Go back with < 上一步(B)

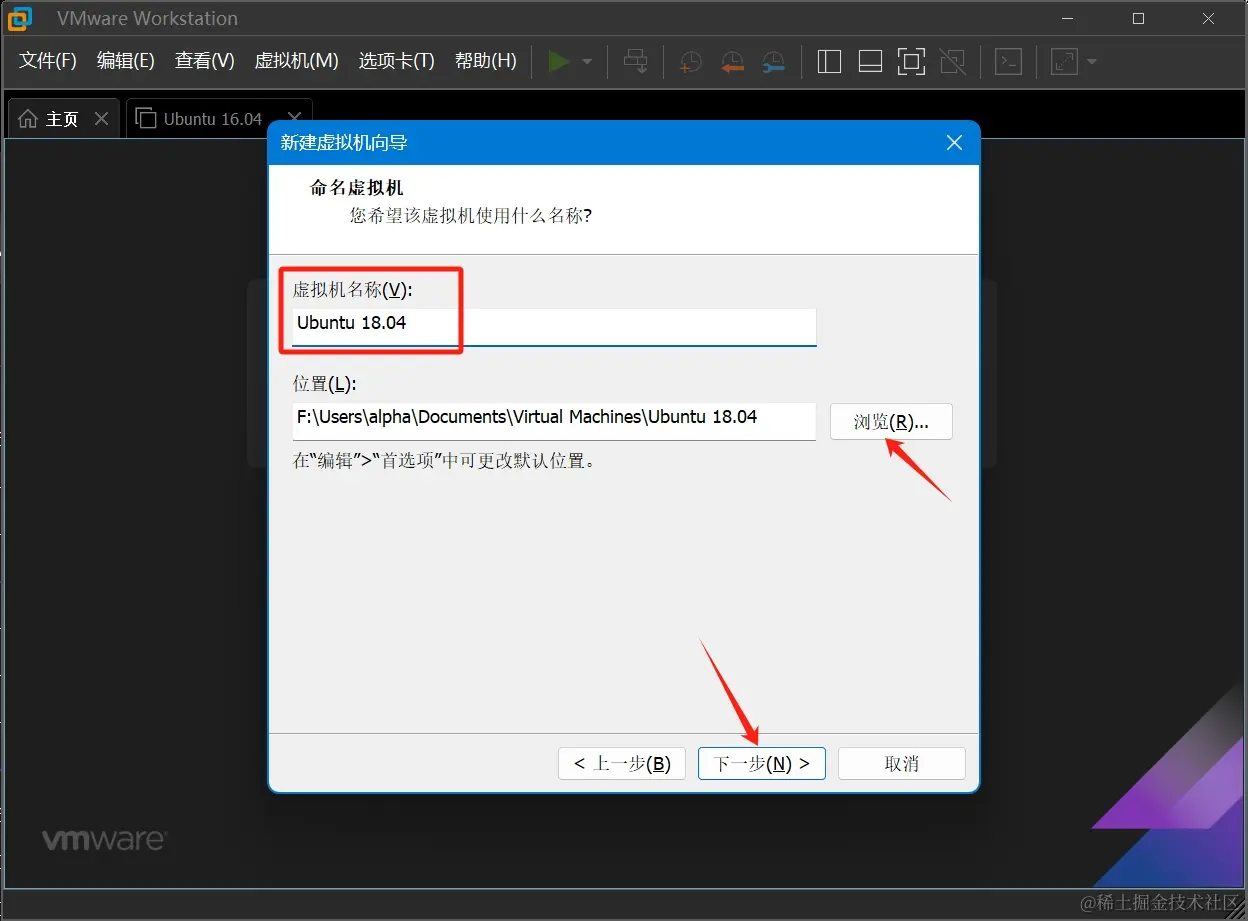[622, 764]
